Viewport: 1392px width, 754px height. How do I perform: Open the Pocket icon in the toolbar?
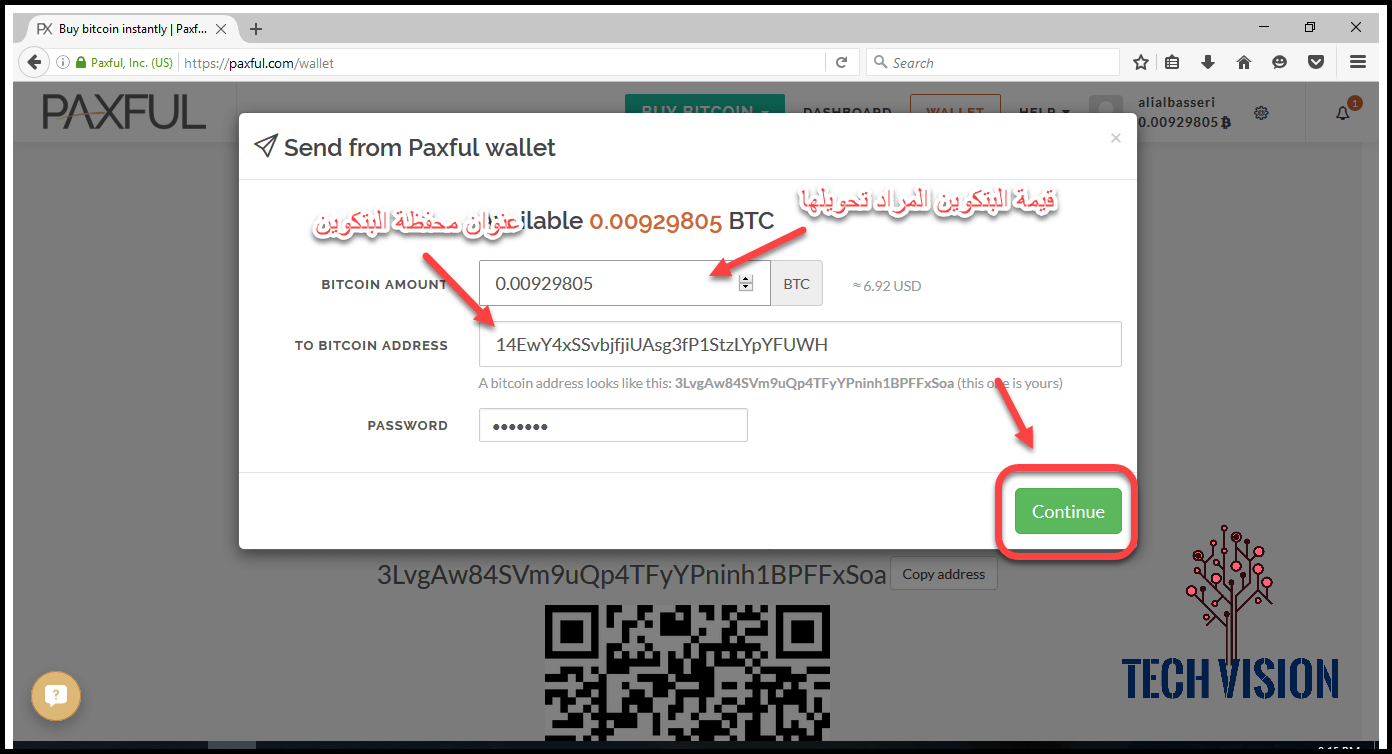[x=1316, y=62]
